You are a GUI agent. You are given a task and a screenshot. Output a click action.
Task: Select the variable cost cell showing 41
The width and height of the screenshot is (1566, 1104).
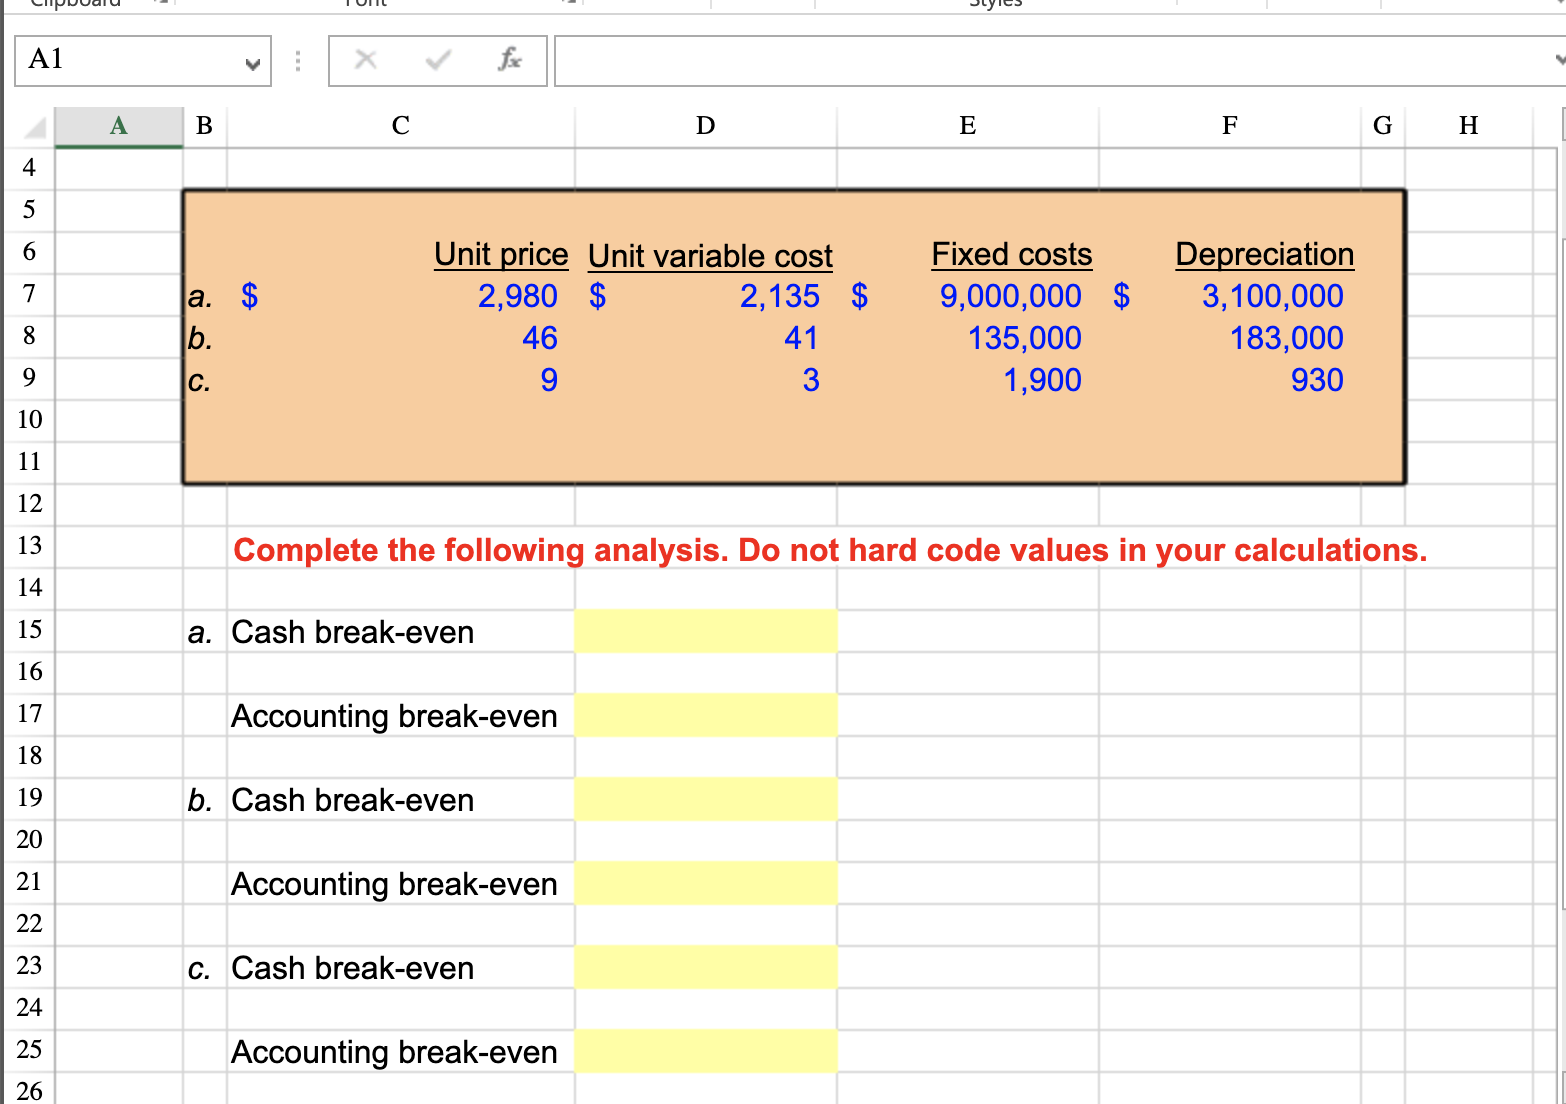click(x=706, y=338)
